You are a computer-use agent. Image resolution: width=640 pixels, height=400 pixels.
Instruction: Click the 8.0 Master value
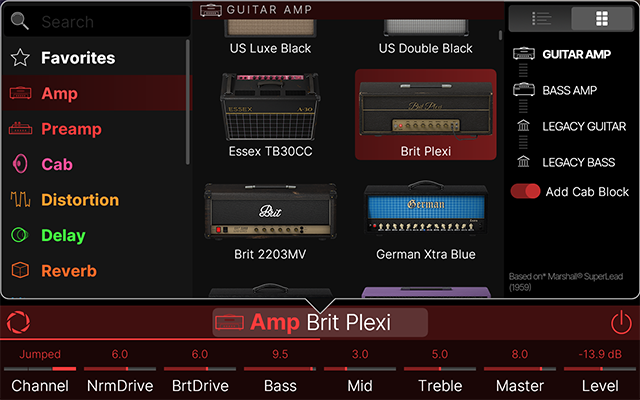520,354
